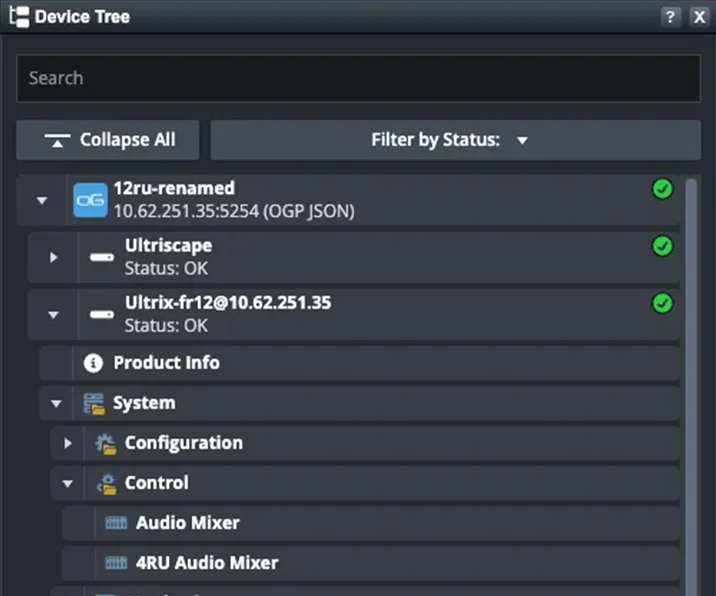Click the green status check for Ultriscape
Screen dimensions: 716x596
tap(662, 246)
